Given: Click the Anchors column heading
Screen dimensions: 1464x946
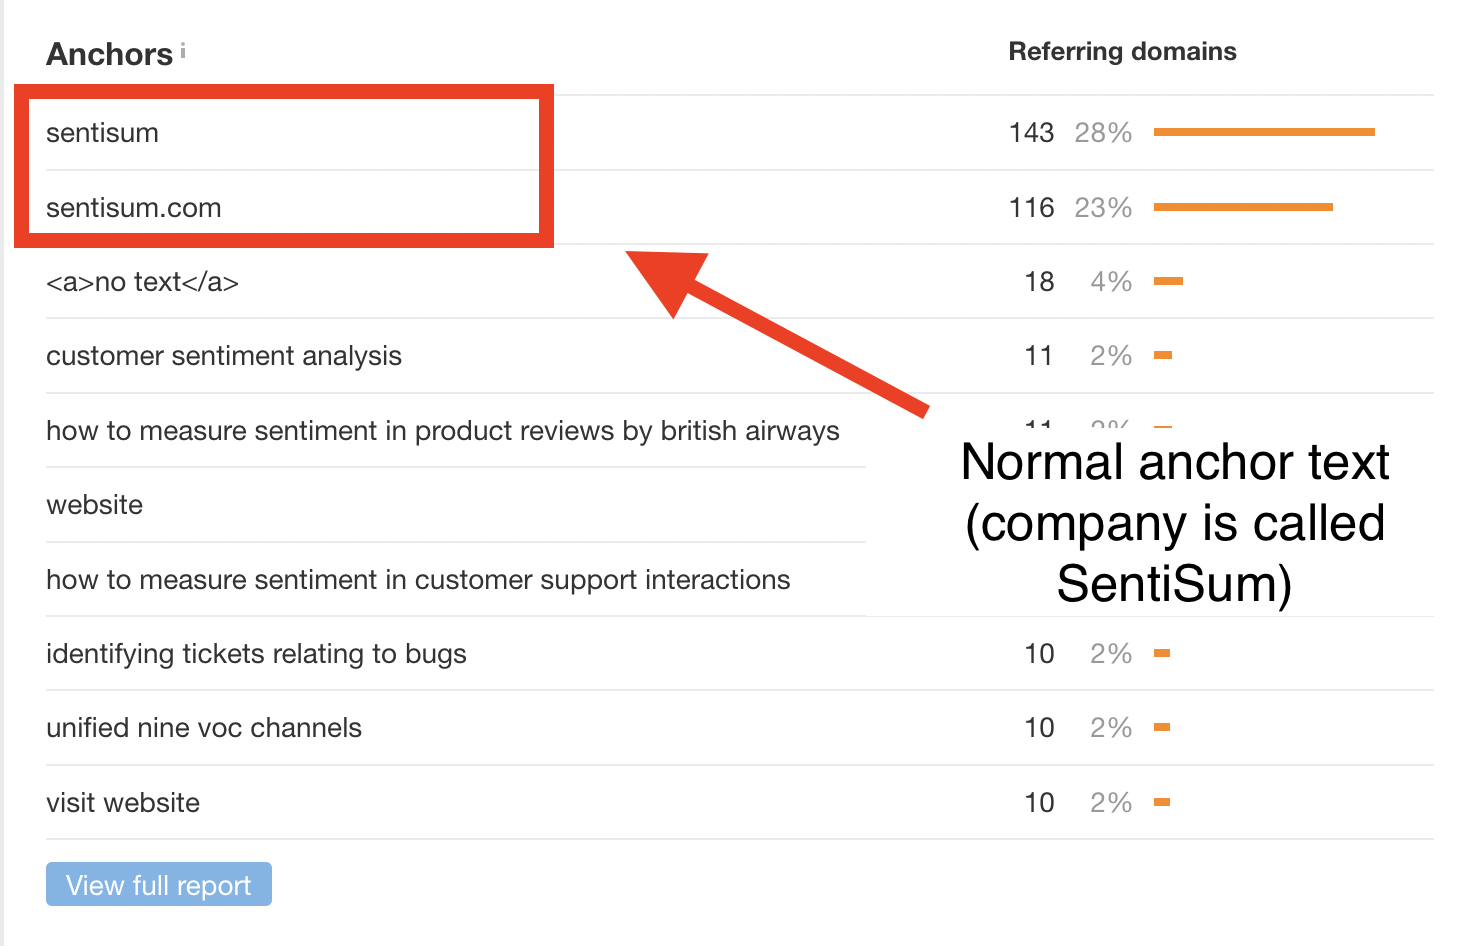Looking at the screenshot, I should pyautogui.click(x=110, y=54).
